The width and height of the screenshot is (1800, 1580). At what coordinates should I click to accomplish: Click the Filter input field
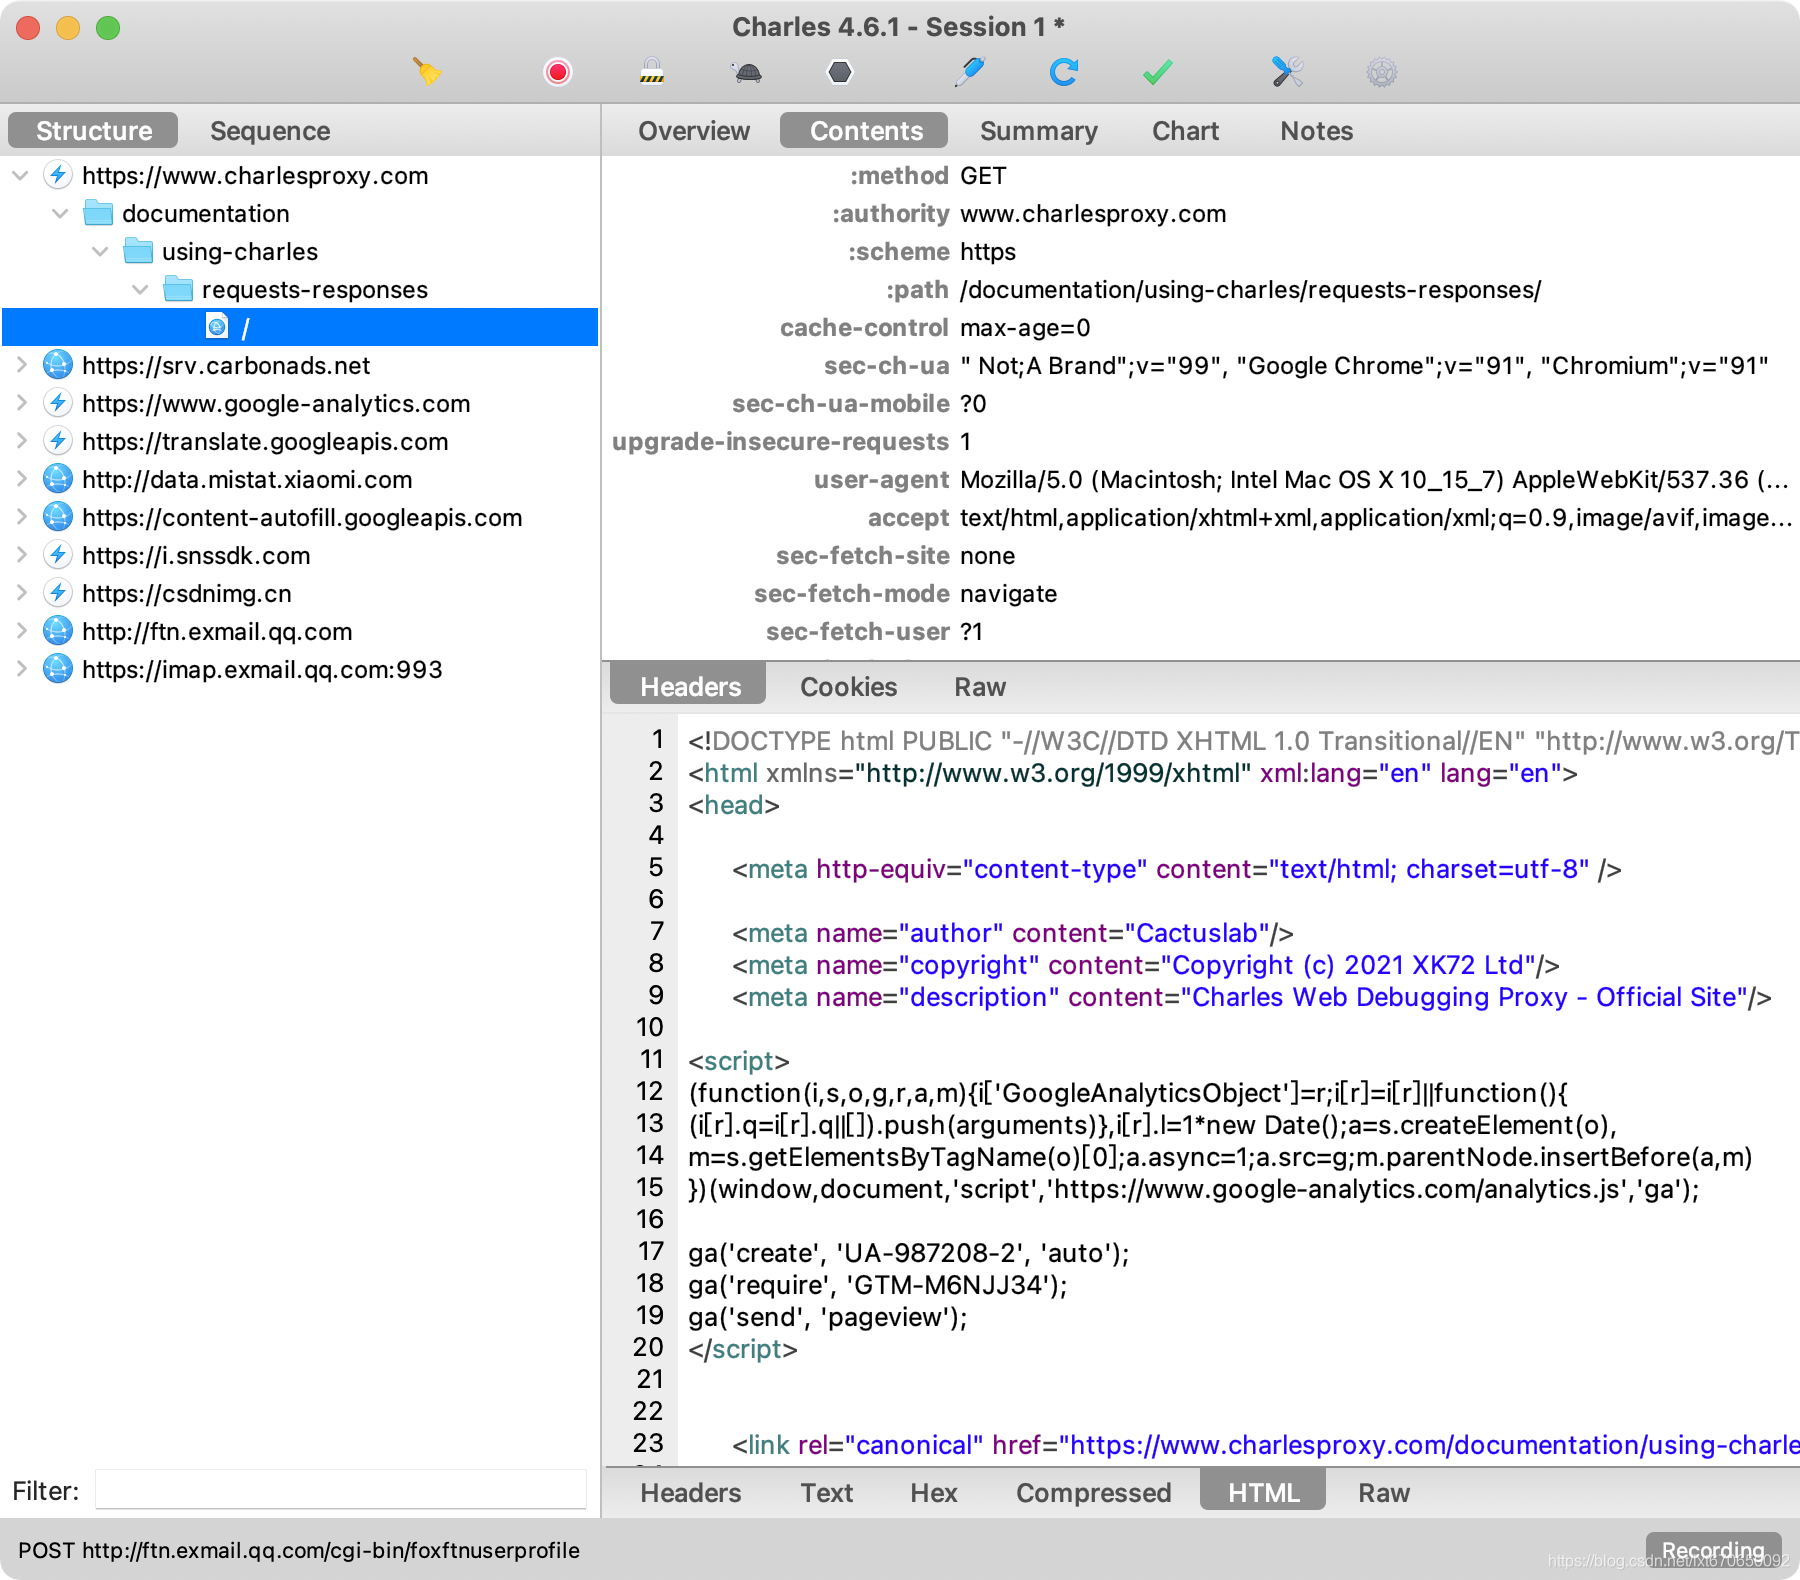(x=341, y=1490)
